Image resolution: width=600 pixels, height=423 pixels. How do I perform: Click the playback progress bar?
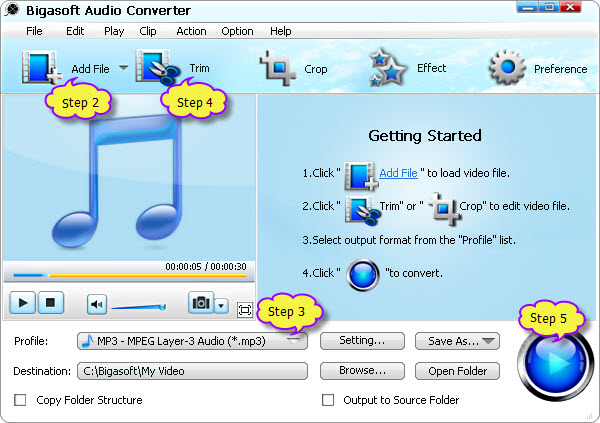coord(129,275)
